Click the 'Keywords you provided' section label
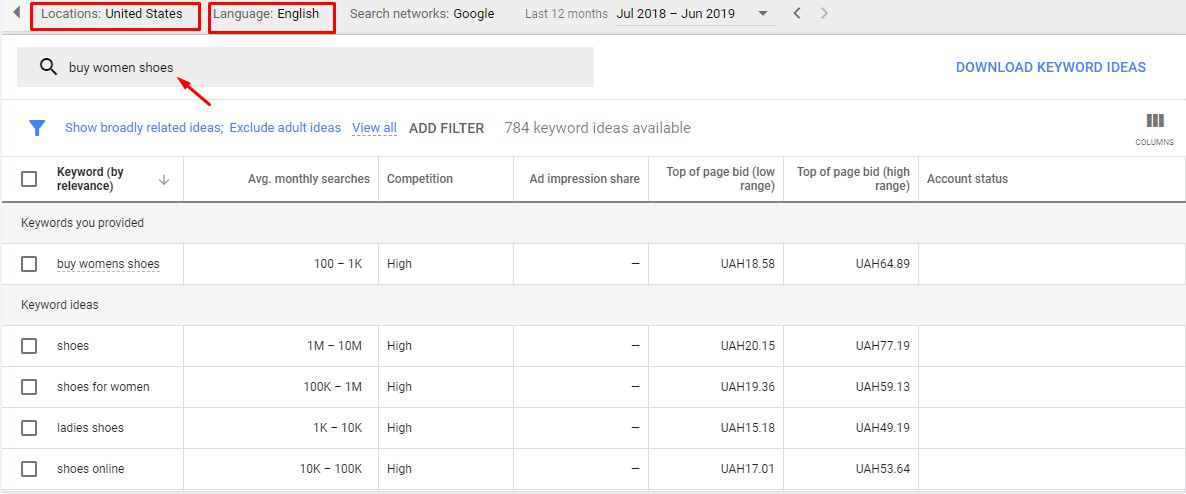The image size is (1186, 494). 82,223
